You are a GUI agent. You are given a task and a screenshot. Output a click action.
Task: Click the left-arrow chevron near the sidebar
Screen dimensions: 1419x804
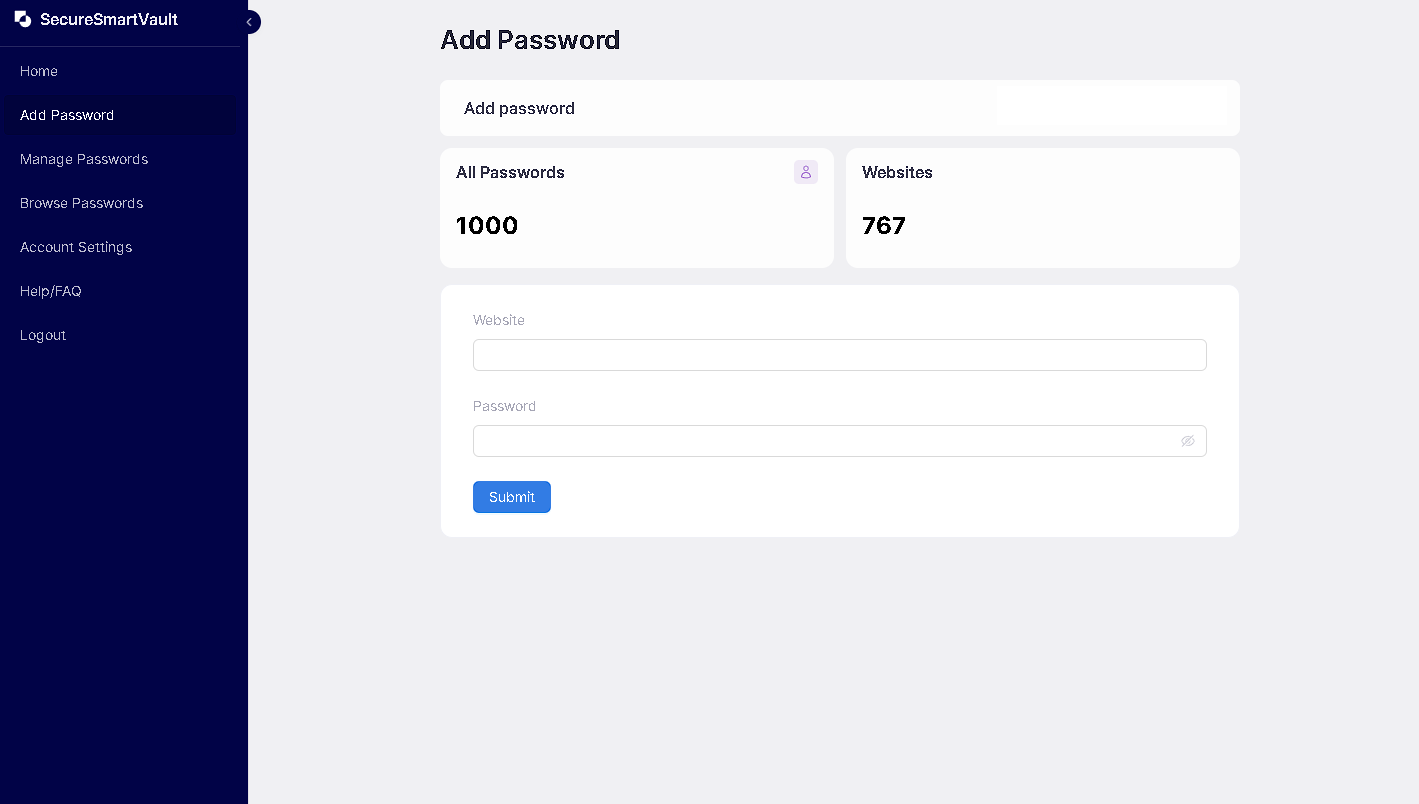(249, 21)
